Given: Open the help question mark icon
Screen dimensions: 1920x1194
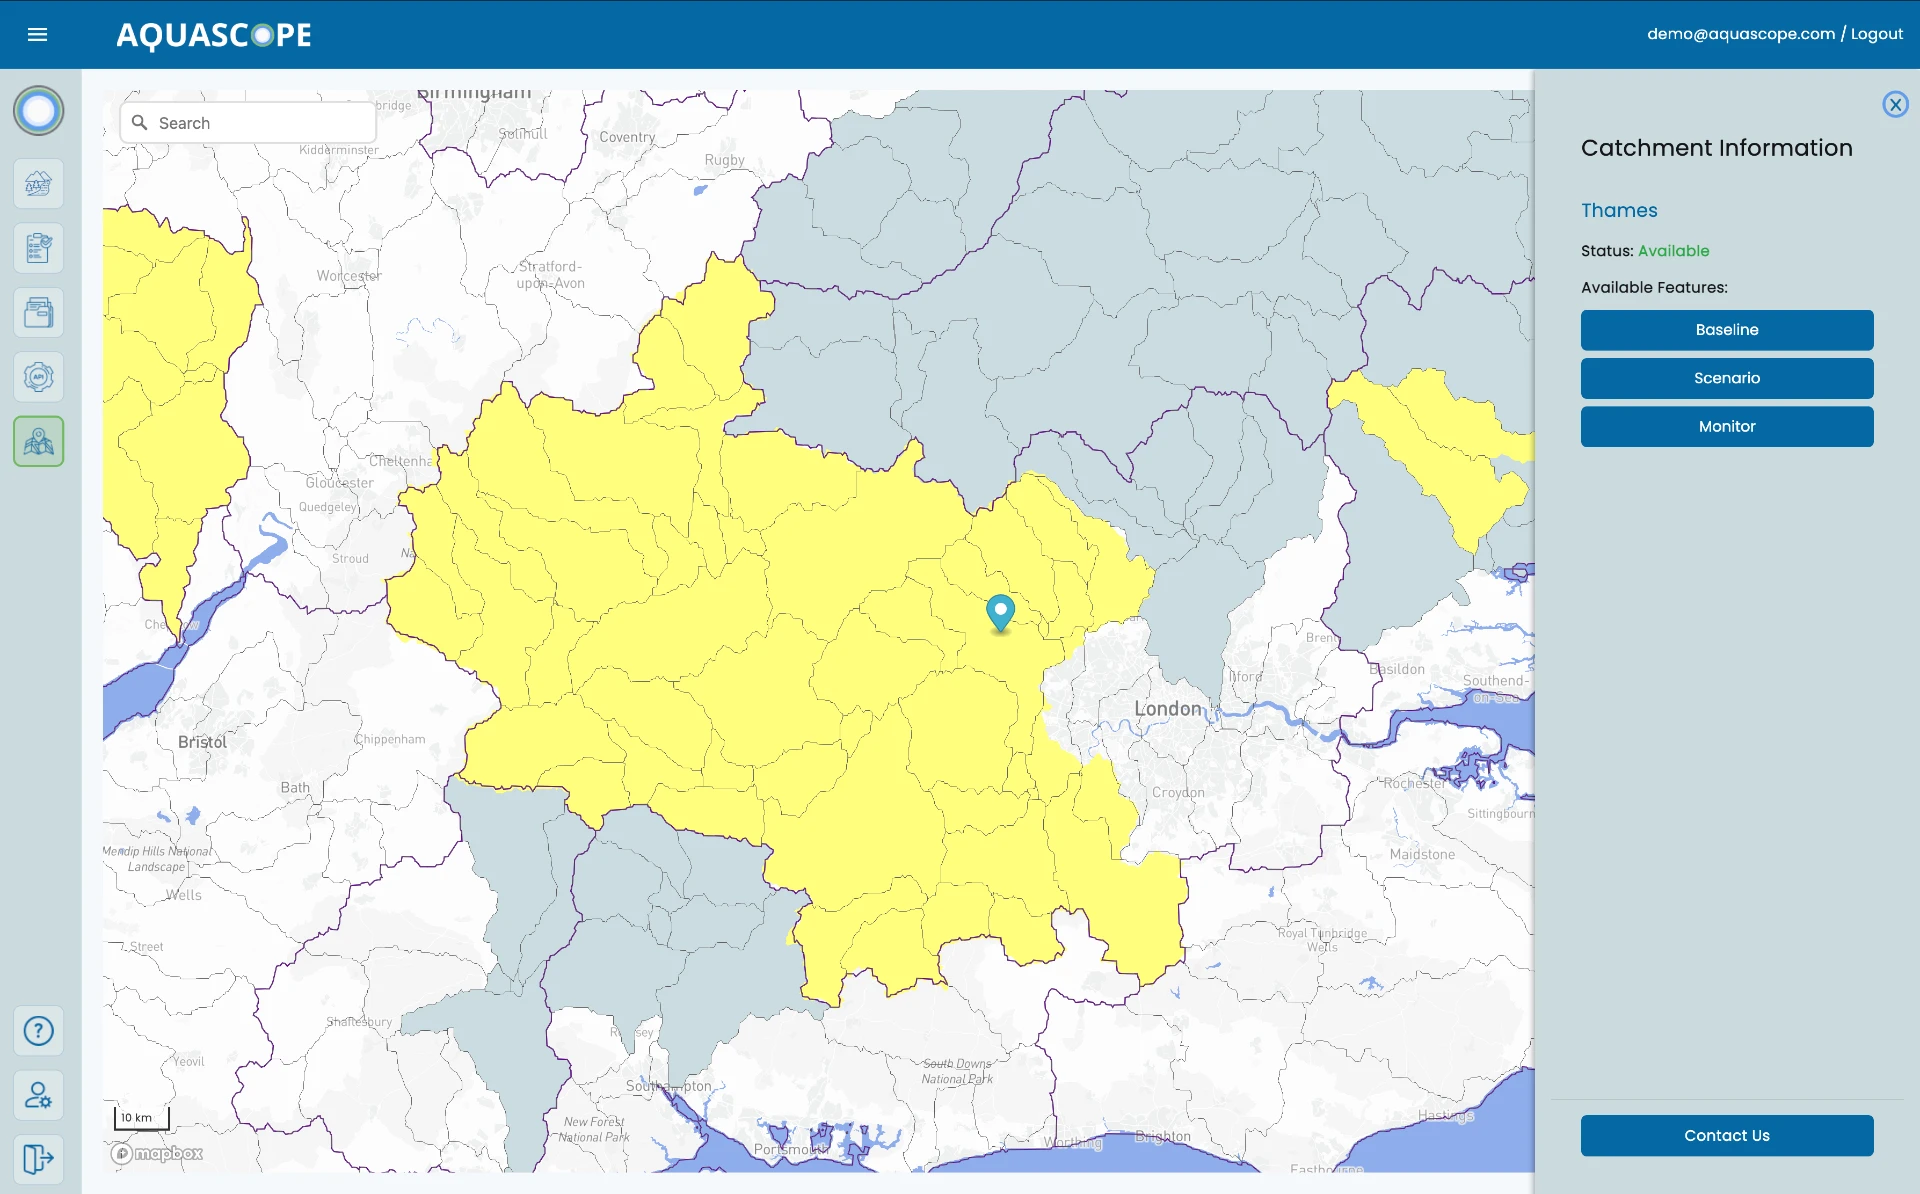Looking at the screenshot, I should click(38, 1031).
